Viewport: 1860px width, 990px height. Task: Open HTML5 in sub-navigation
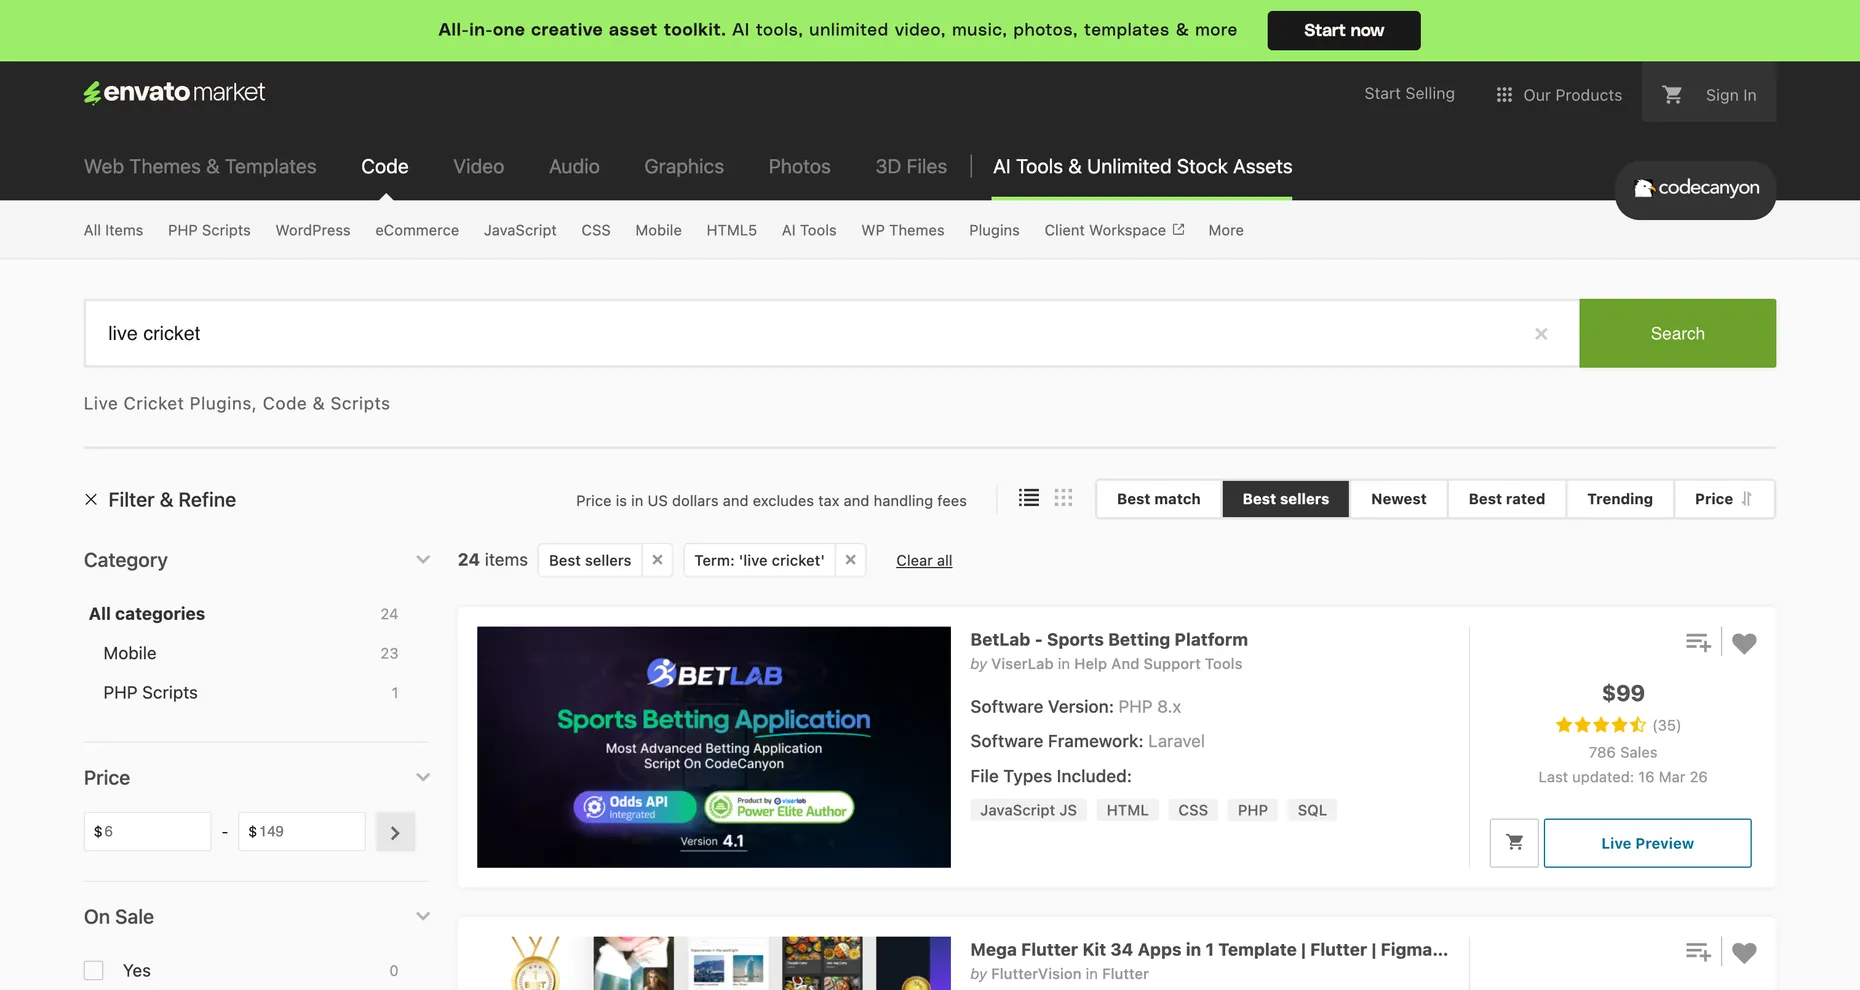(731, 230)
